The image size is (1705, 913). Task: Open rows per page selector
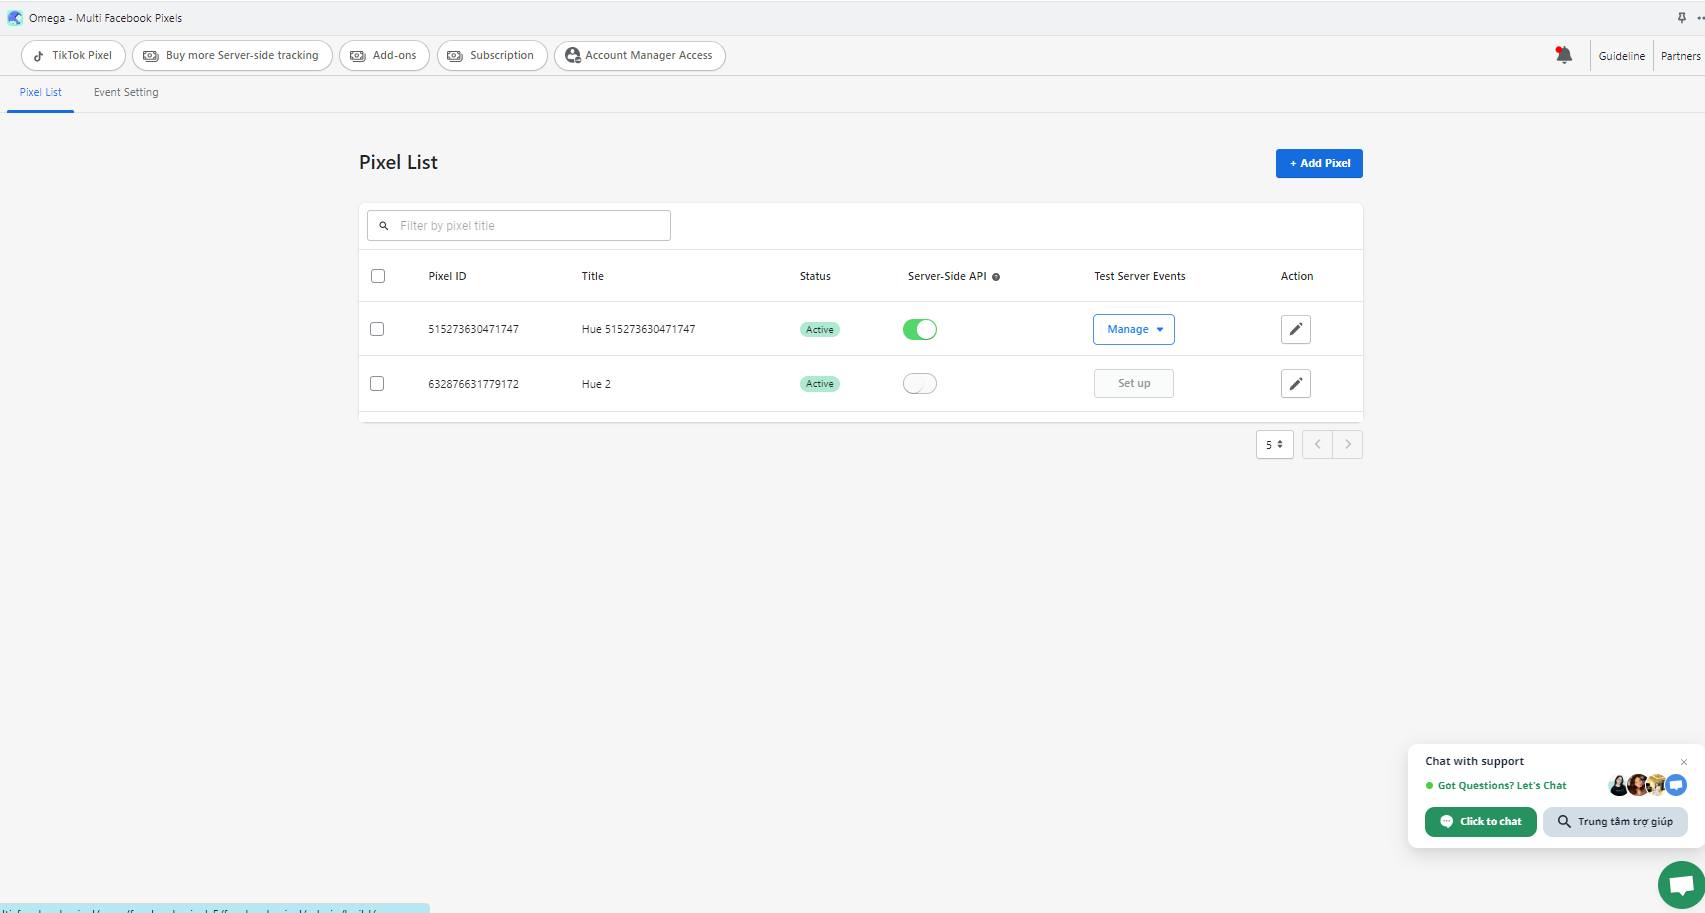[x=1274, y=444]
